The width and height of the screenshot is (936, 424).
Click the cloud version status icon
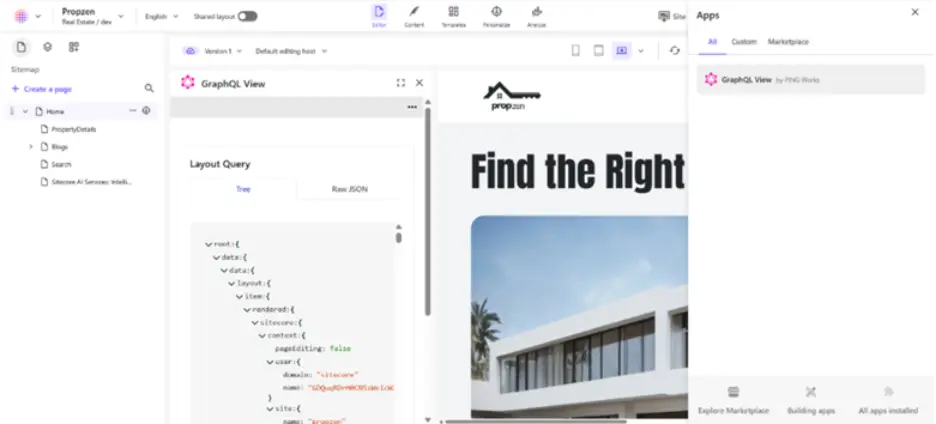(x=190, y=51)
